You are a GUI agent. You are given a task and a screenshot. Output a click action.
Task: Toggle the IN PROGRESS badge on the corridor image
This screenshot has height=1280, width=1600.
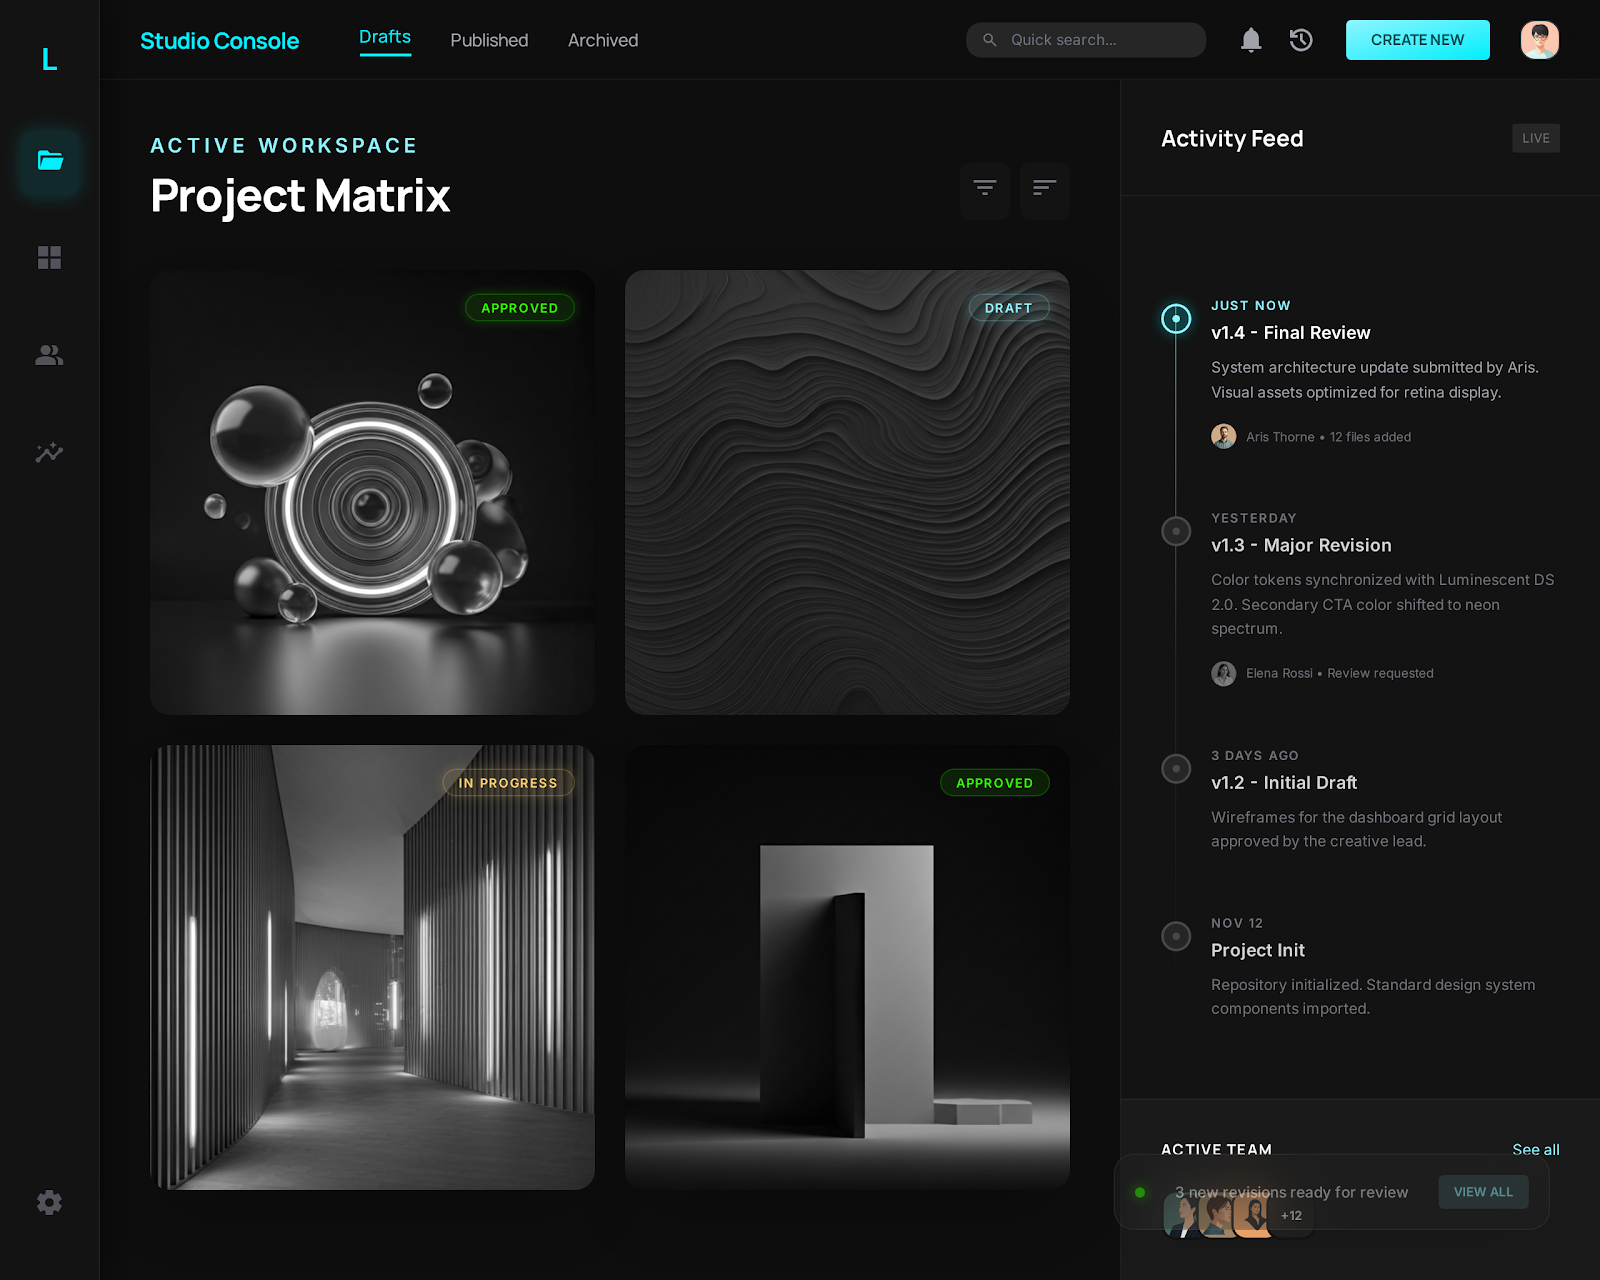click(x=508, y=783)
